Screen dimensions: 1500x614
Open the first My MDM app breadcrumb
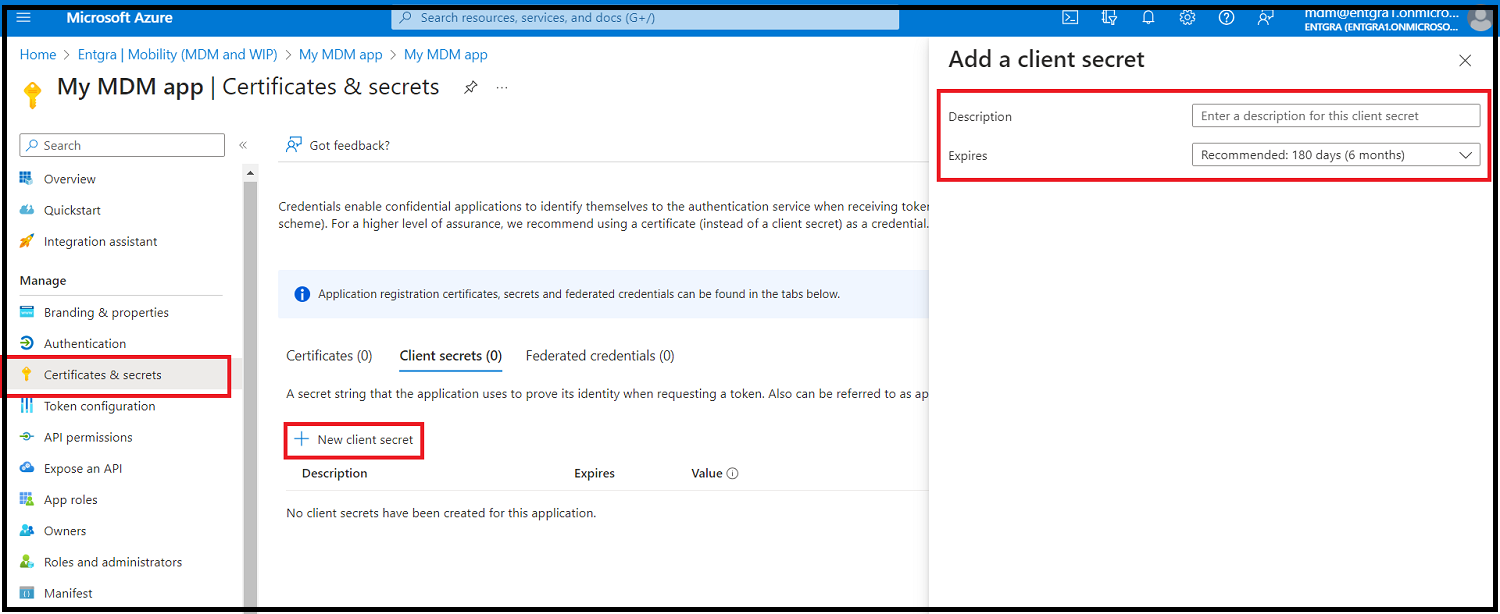pyautogui.click(x=341, y=55)
